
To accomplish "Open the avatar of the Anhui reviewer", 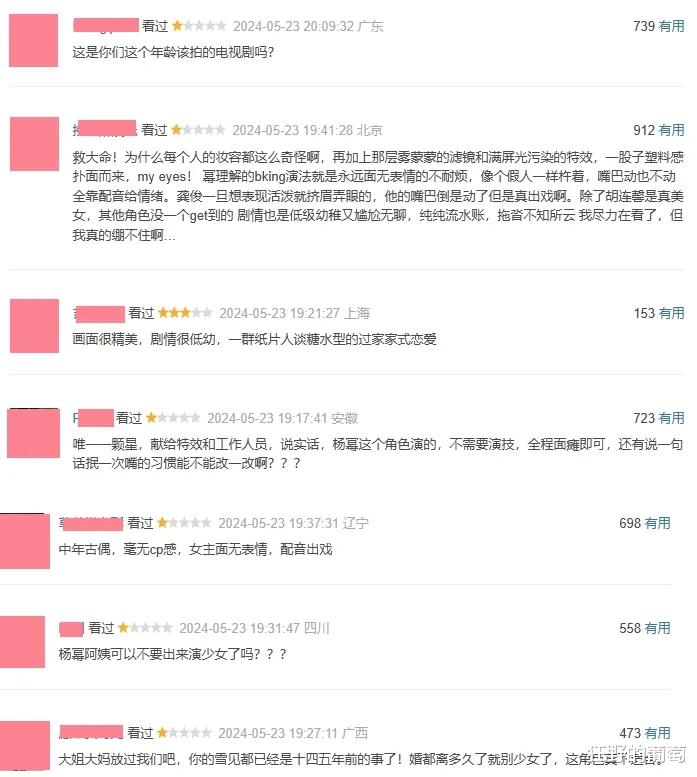I will coord(33,433).
